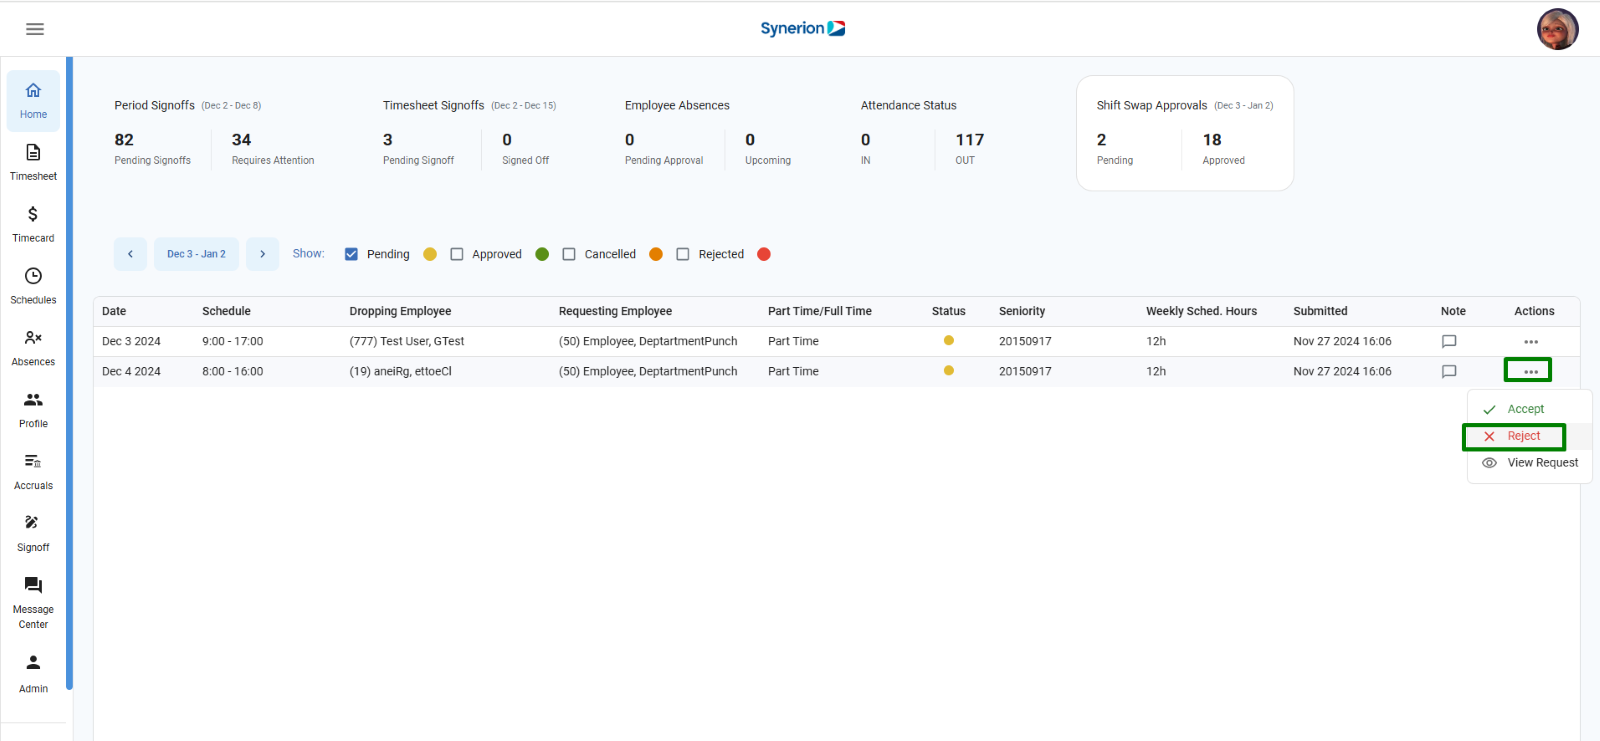This screenshot has height=741, width=1600.
Task: Check the Approved filter checkbox
Action: [457, 254]
